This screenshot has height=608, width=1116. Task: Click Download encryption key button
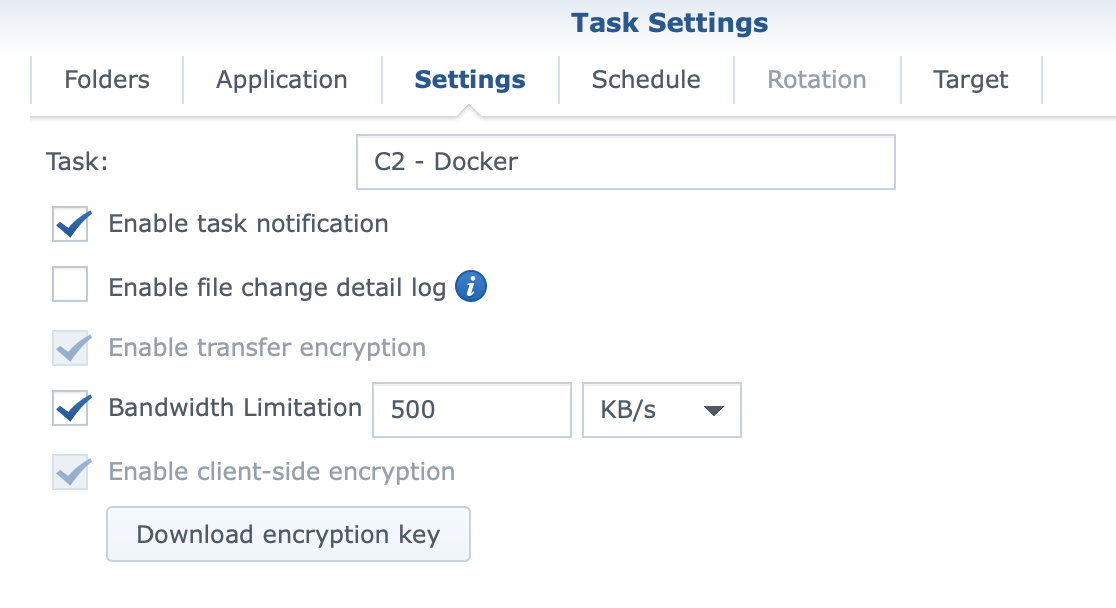288,534
